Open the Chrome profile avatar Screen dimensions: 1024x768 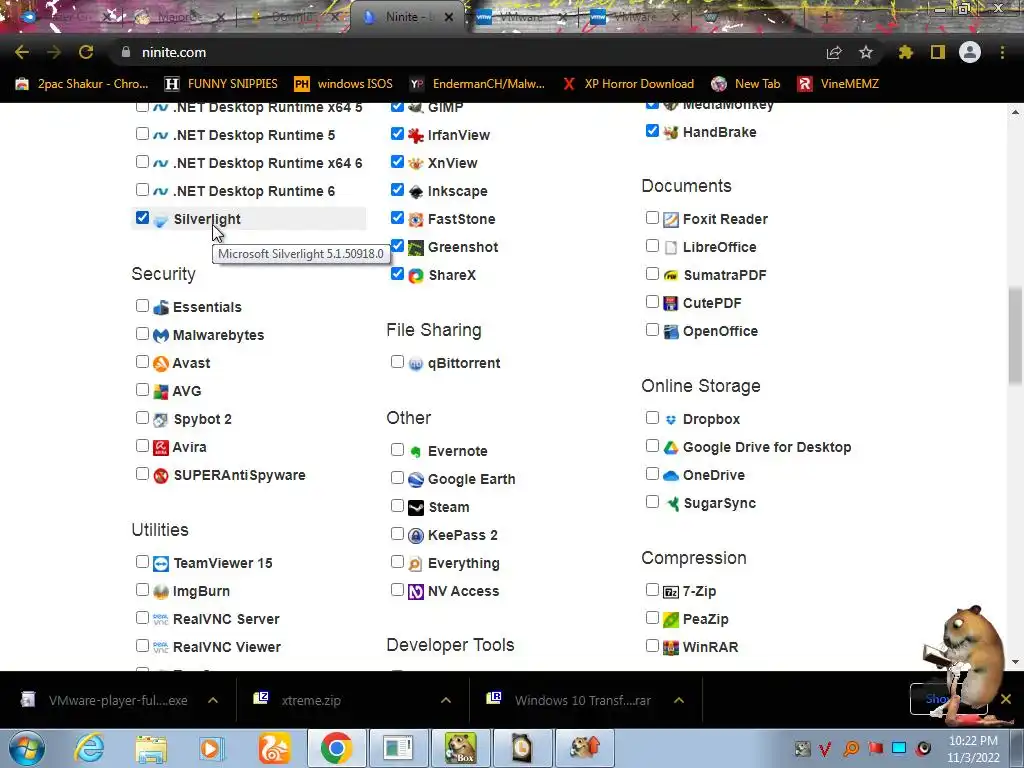(970, 52)
